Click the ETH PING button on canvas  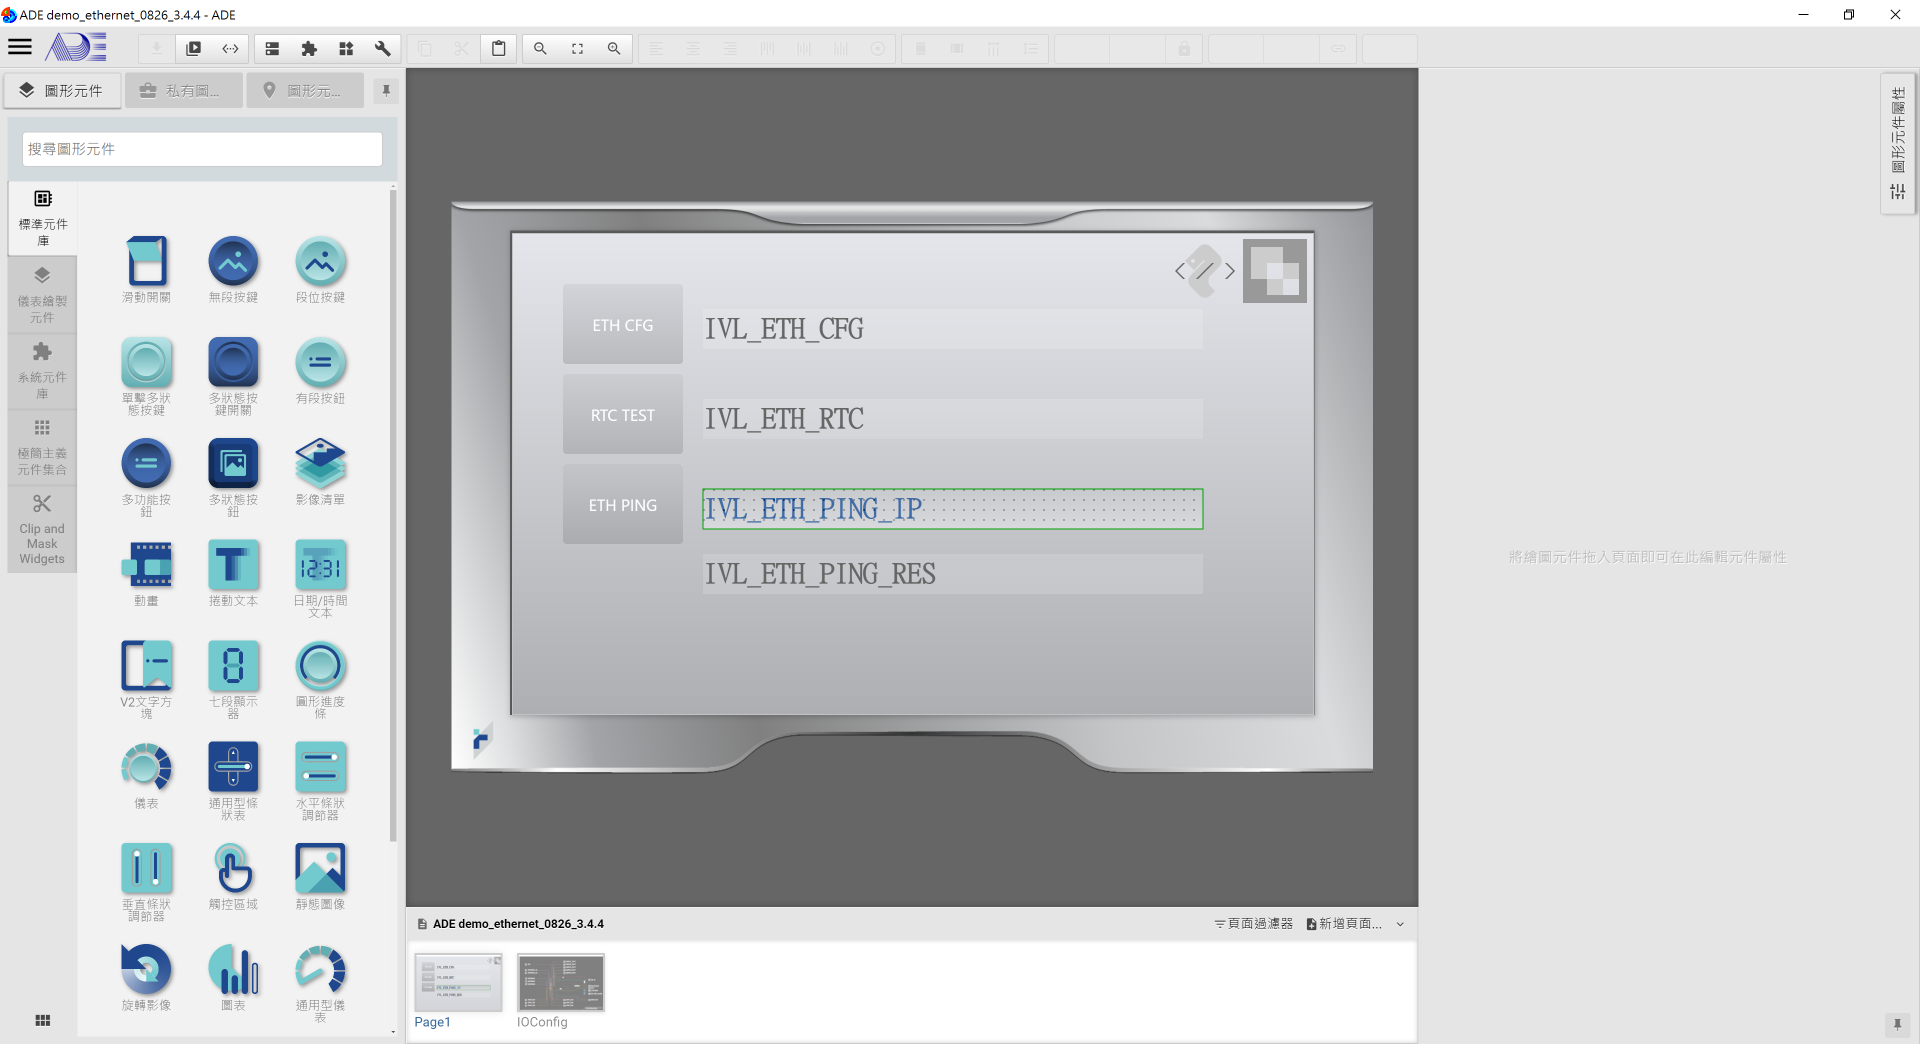coord(622,505)
